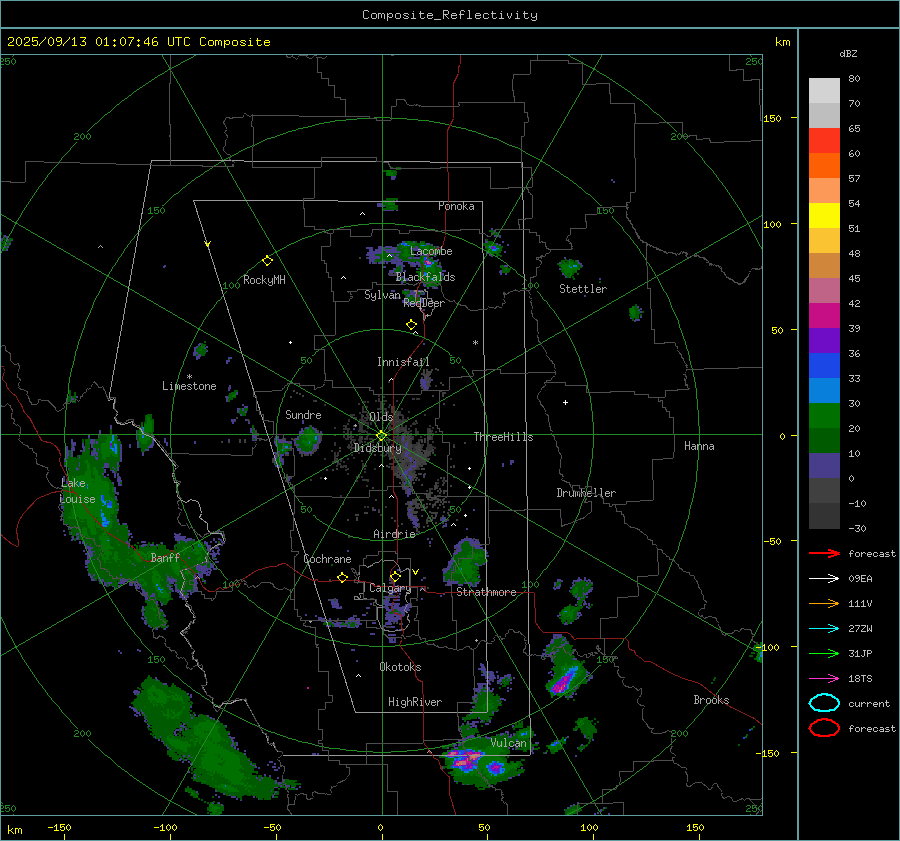This screenshot has height=841, width=900.
Task: Click the Sylvan label
Action: pos(382,294)
